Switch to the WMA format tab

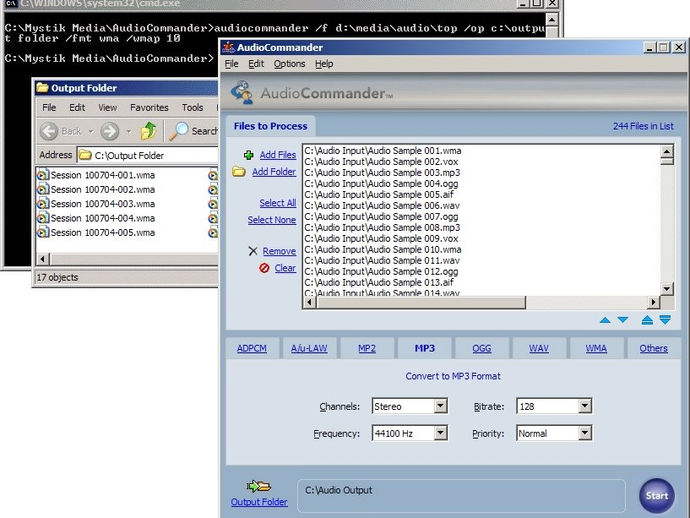coord(596,348)
